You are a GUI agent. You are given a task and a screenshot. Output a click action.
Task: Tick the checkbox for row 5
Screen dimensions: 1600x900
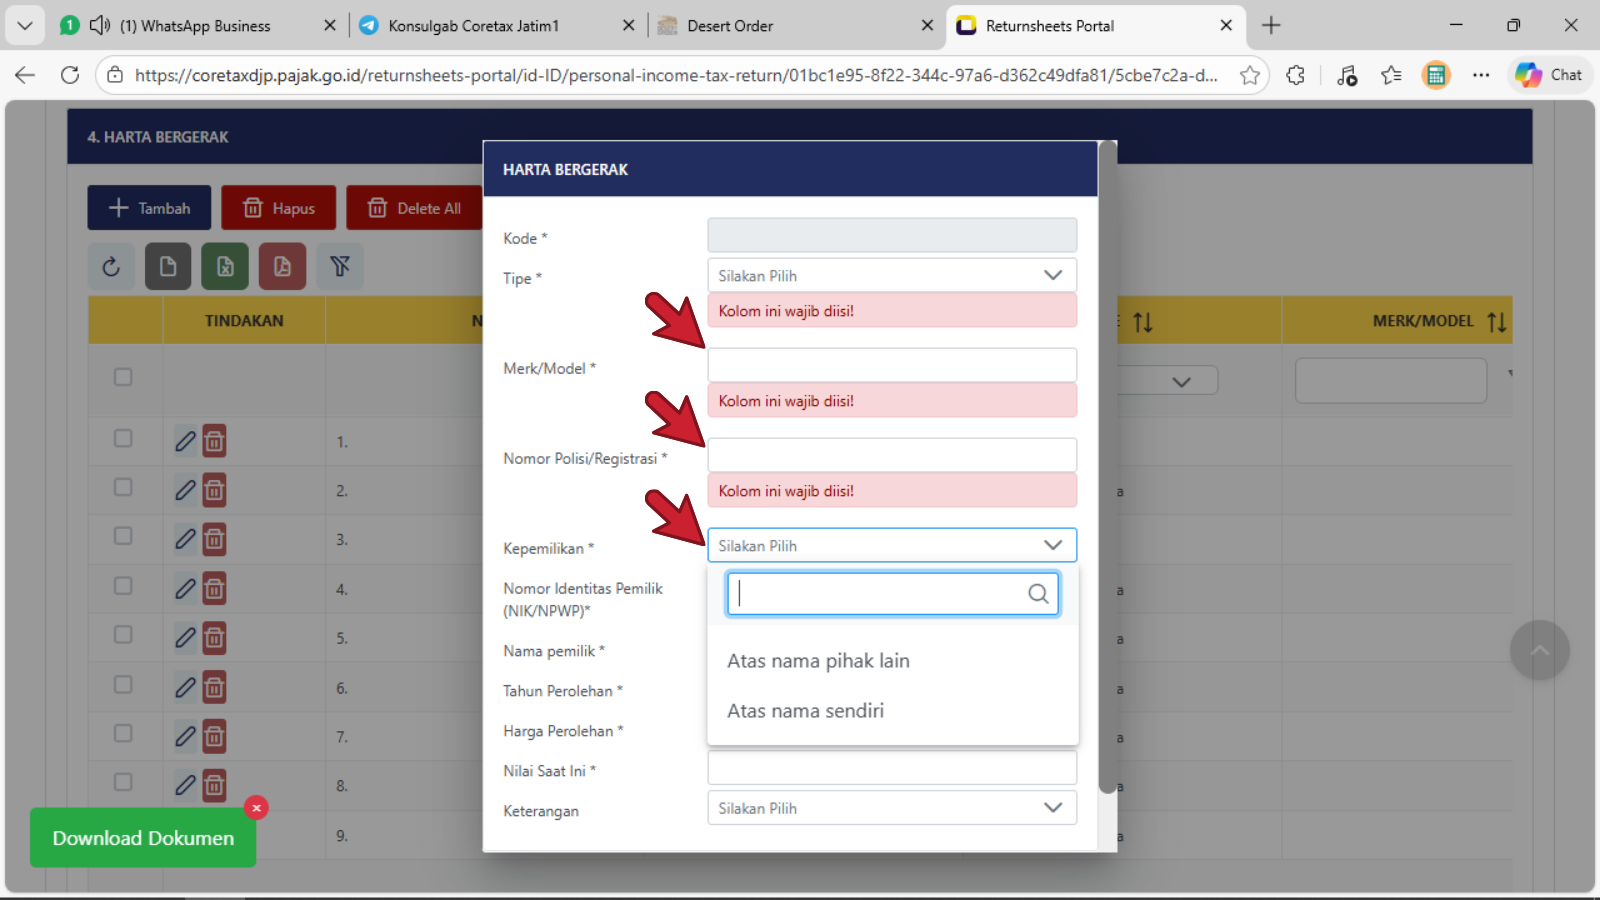click(x=123, y=635)
